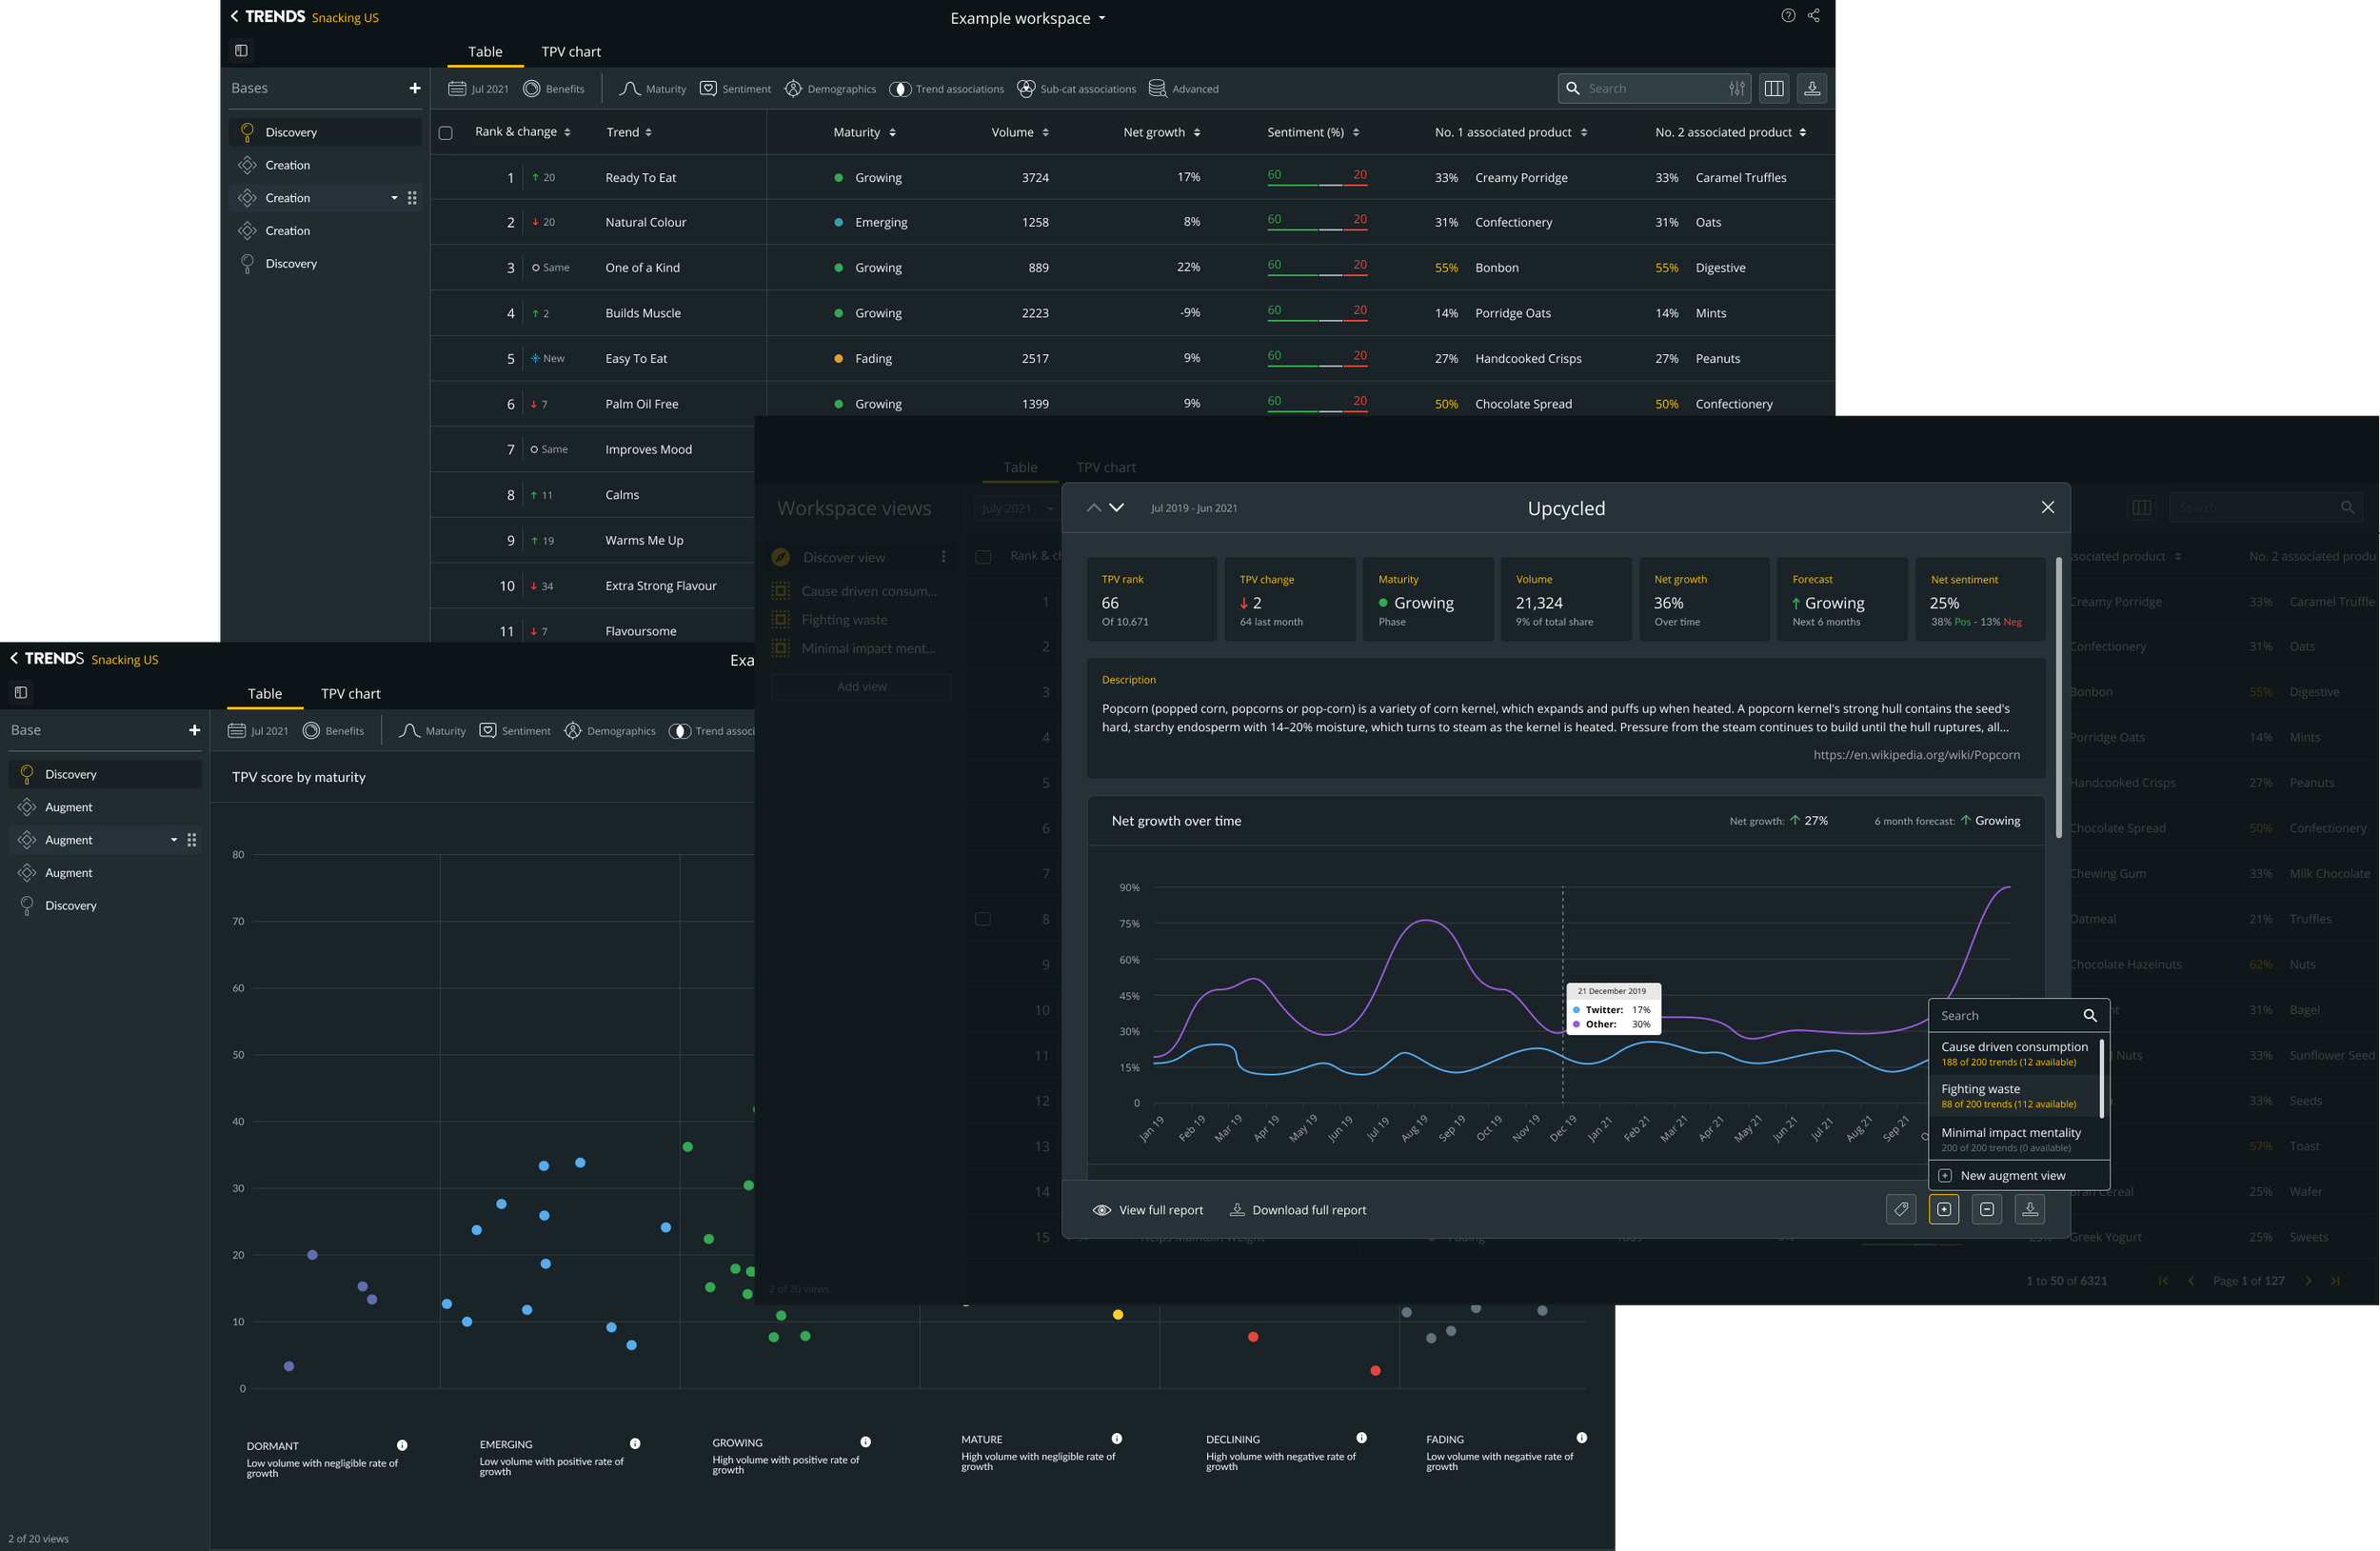Screen dimensions: 2380x1551
Task: Grab the drag handle on the Creation base row
Action: point(412,198)
